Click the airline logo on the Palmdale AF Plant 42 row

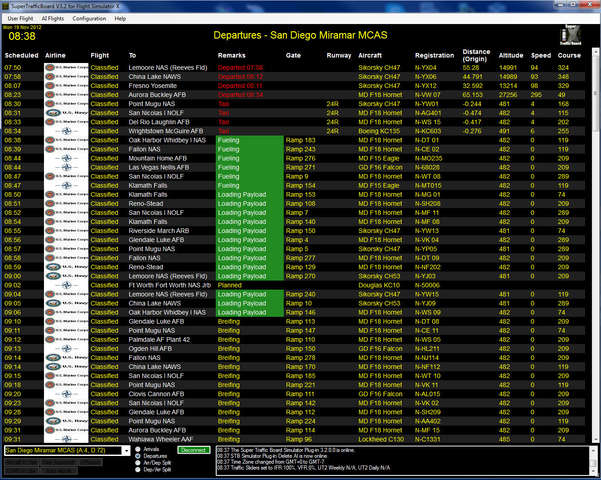pyautogui.click(x=66, y=340)
